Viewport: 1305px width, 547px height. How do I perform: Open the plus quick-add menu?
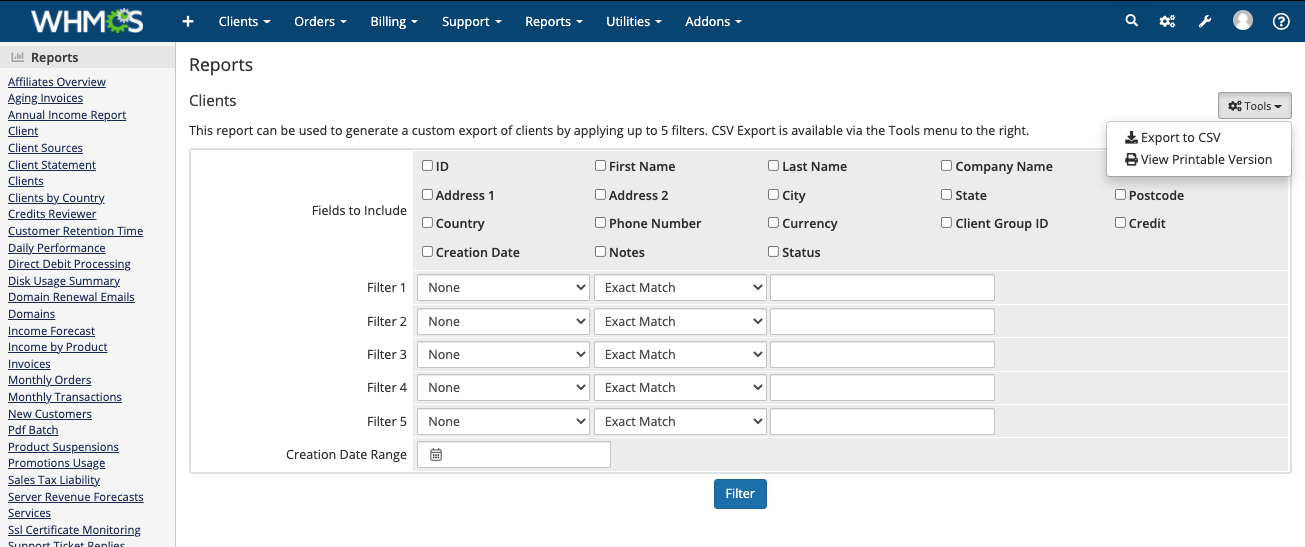[x=188, y=21]
